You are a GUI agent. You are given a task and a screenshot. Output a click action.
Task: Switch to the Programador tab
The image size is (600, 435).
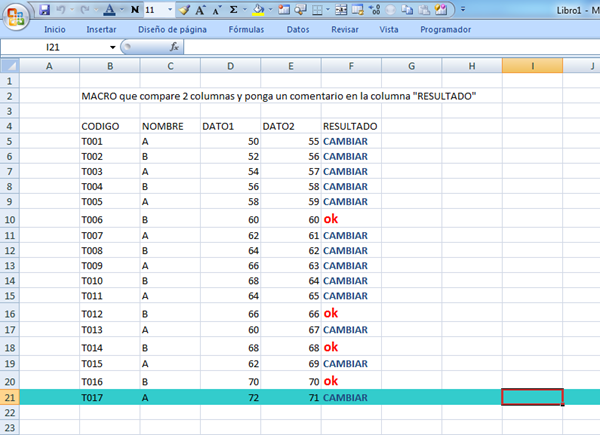(x=446, y=30)
